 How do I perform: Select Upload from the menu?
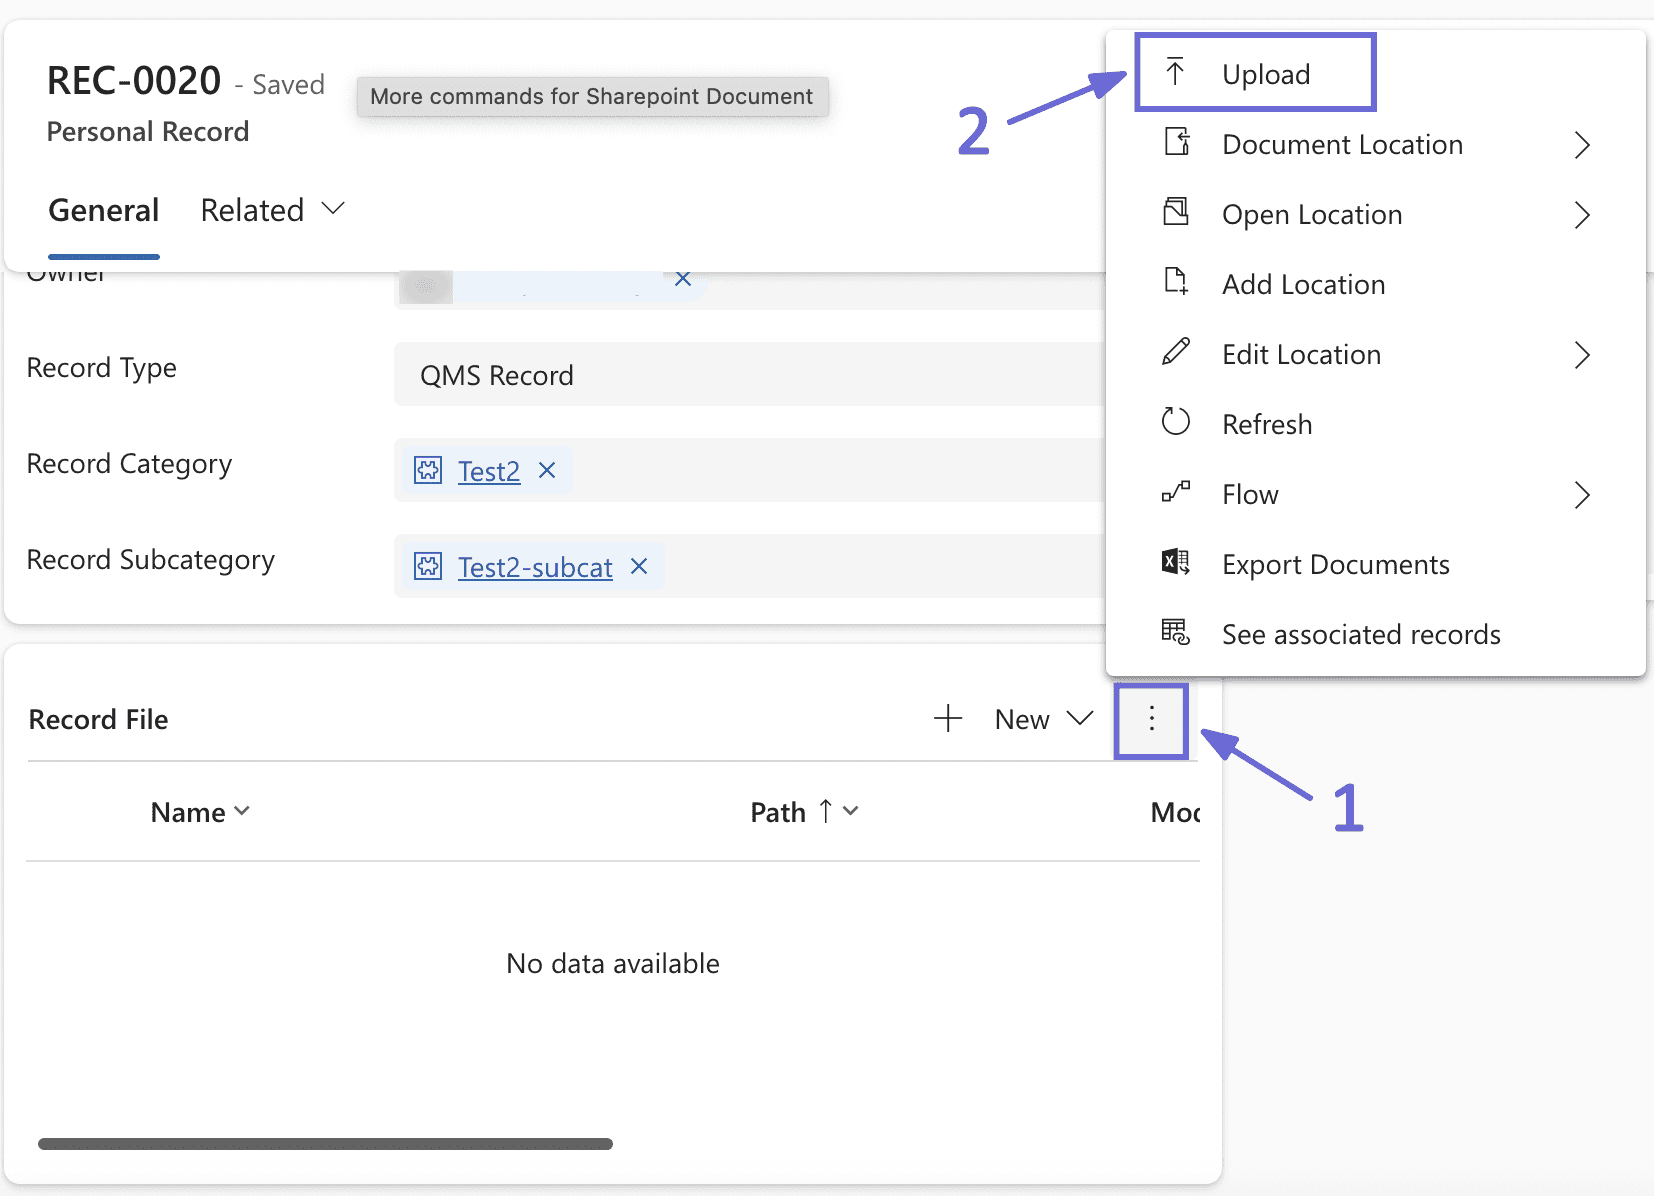coord(1256,73)
